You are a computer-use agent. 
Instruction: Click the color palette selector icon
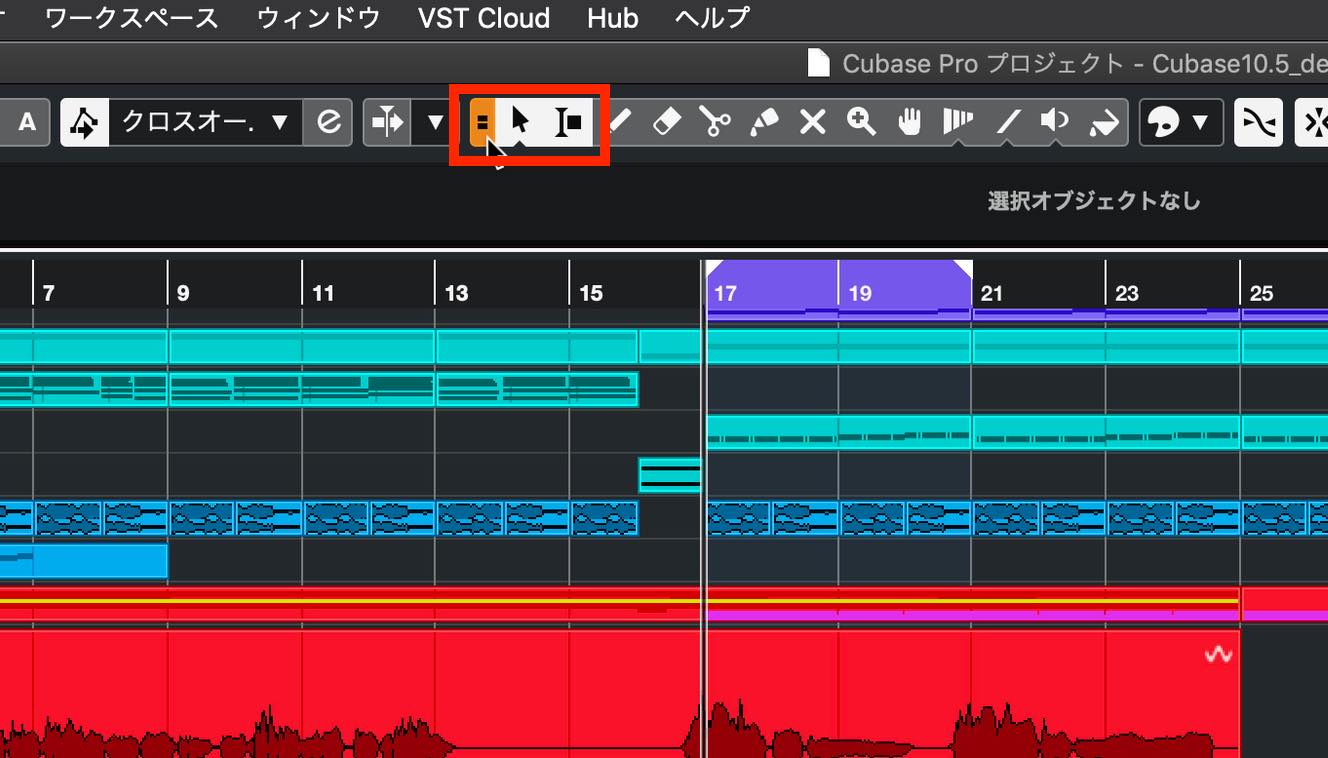(x=1161, y=122)
